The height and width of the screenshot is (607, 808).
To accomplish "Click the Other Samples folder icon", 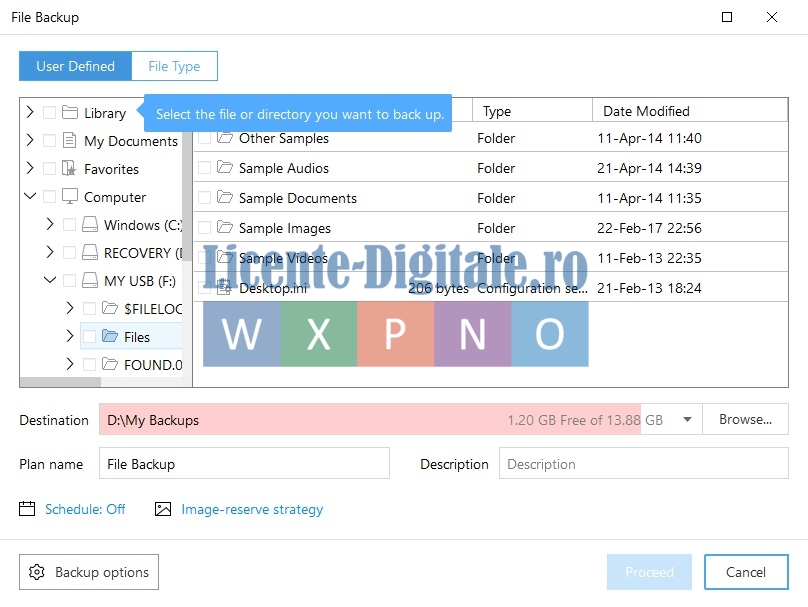I will coord(225,138).
